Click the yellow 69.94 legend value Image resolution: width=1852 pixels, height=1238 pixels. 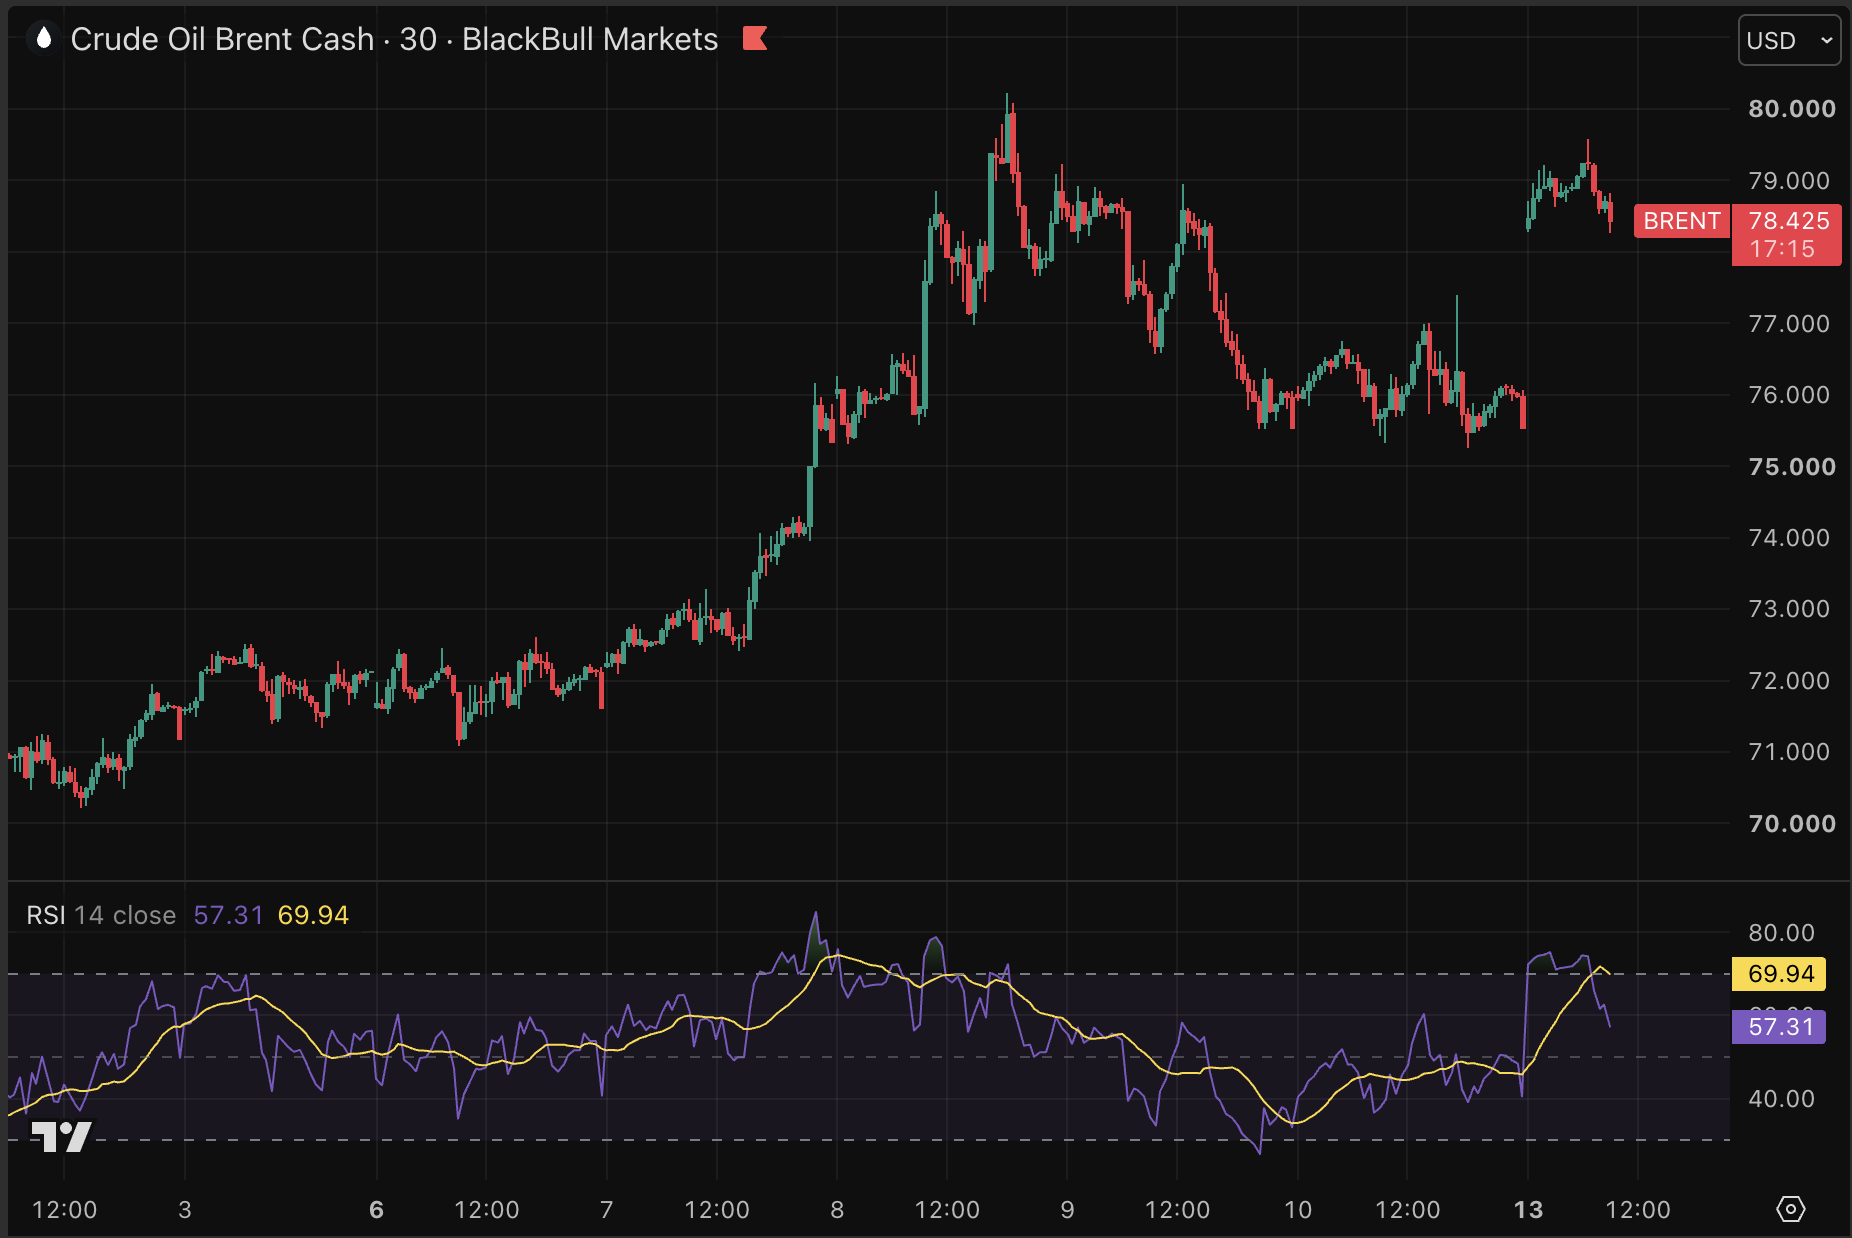(313, 915)
